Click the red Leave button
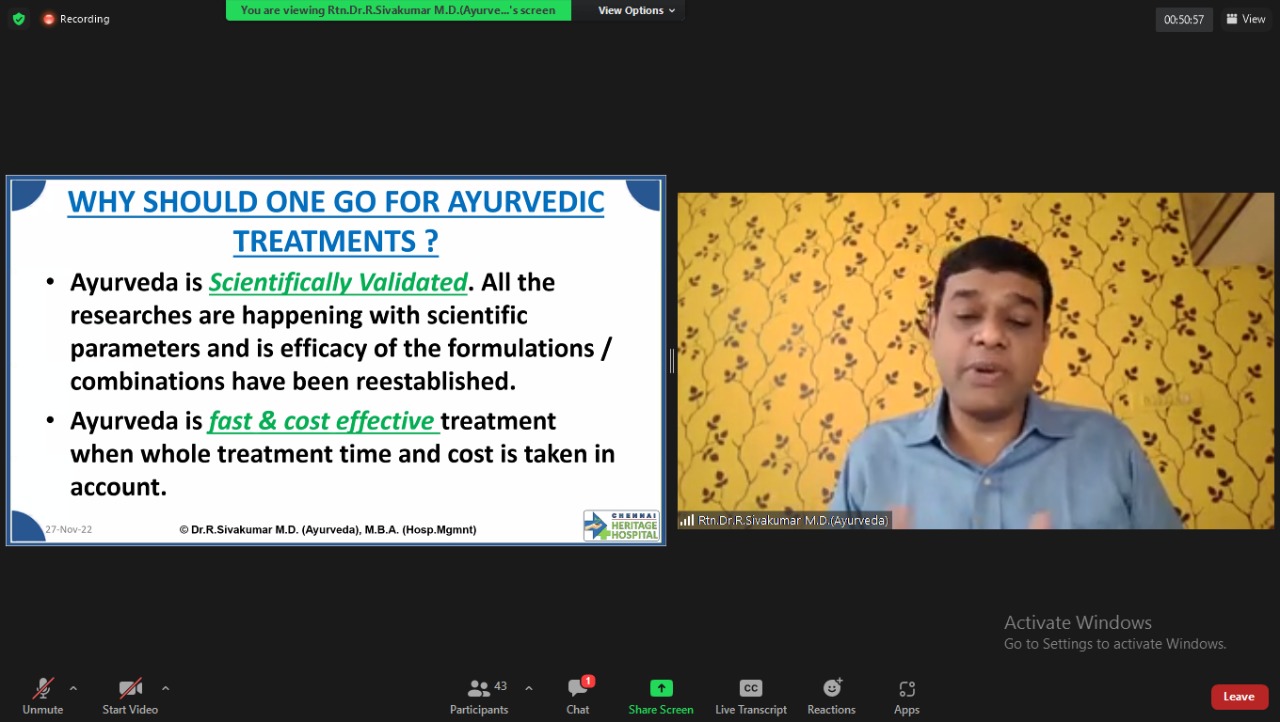This screenshot has width=1280, height=722. (x=1238, y=697)
